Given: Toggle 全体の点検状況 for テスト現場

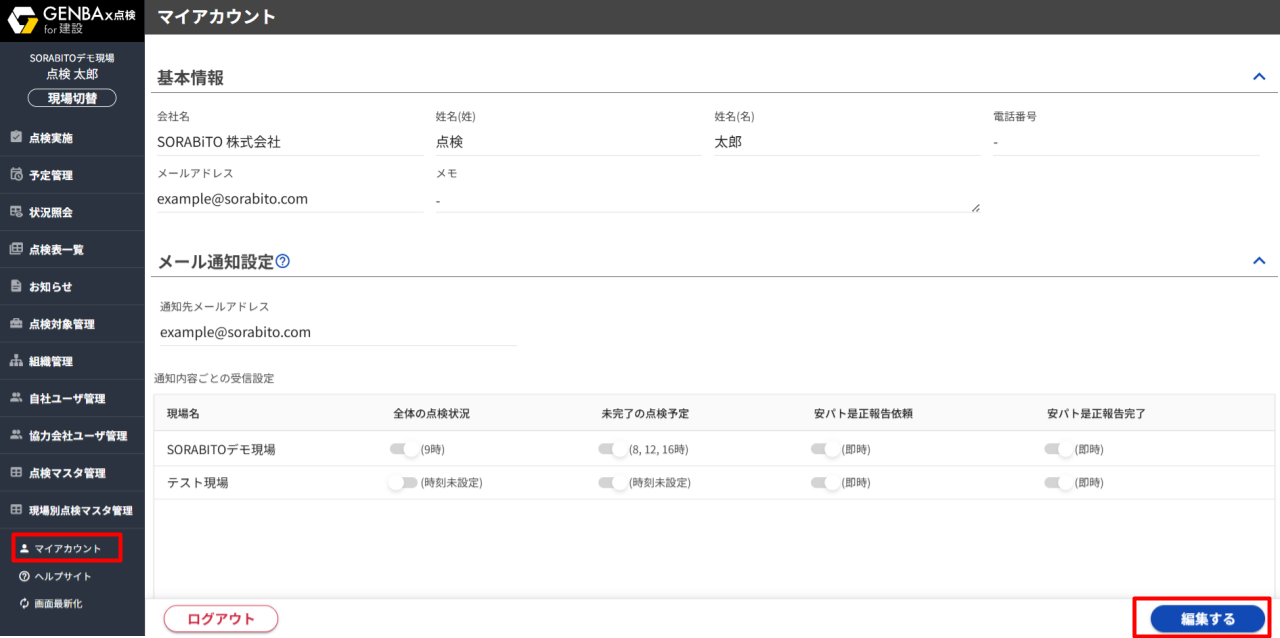Looking at the screenshot, I should [403, 483].
